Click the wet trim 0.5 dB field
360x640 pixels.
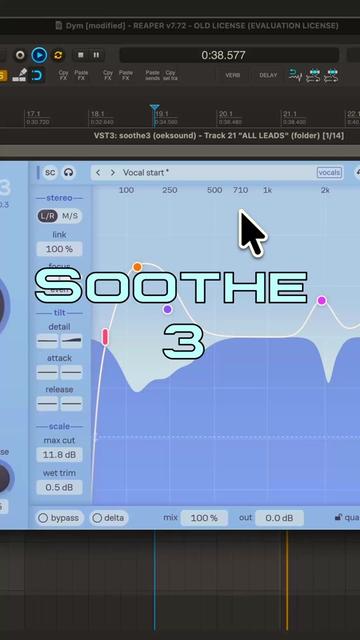59,487
